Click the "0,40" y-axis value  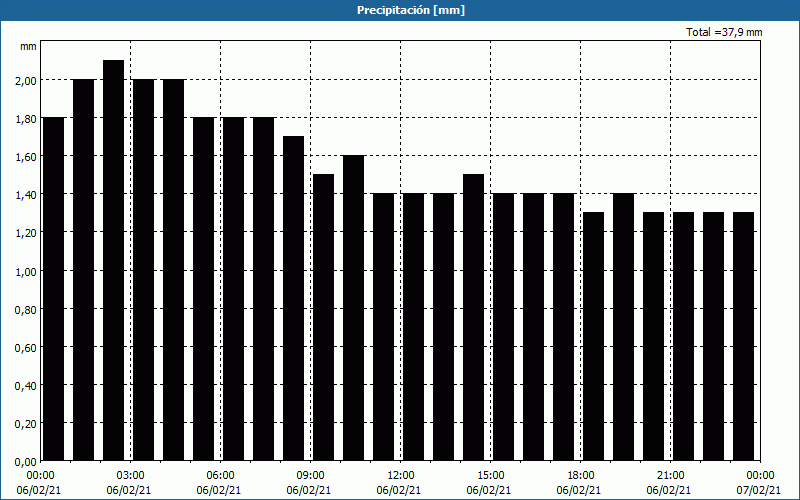point(26,385)
